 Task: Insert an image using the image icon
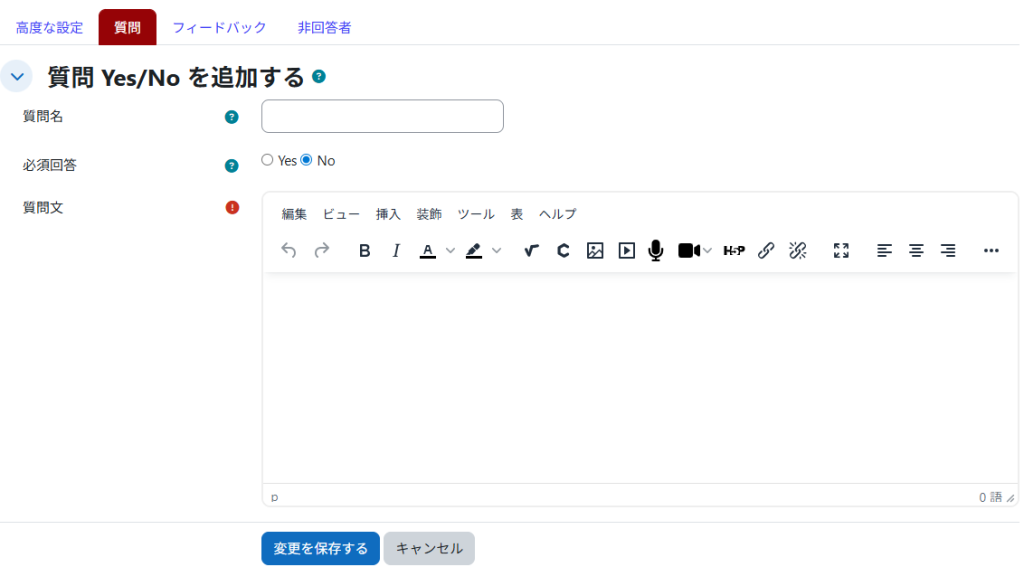[595, 251]
